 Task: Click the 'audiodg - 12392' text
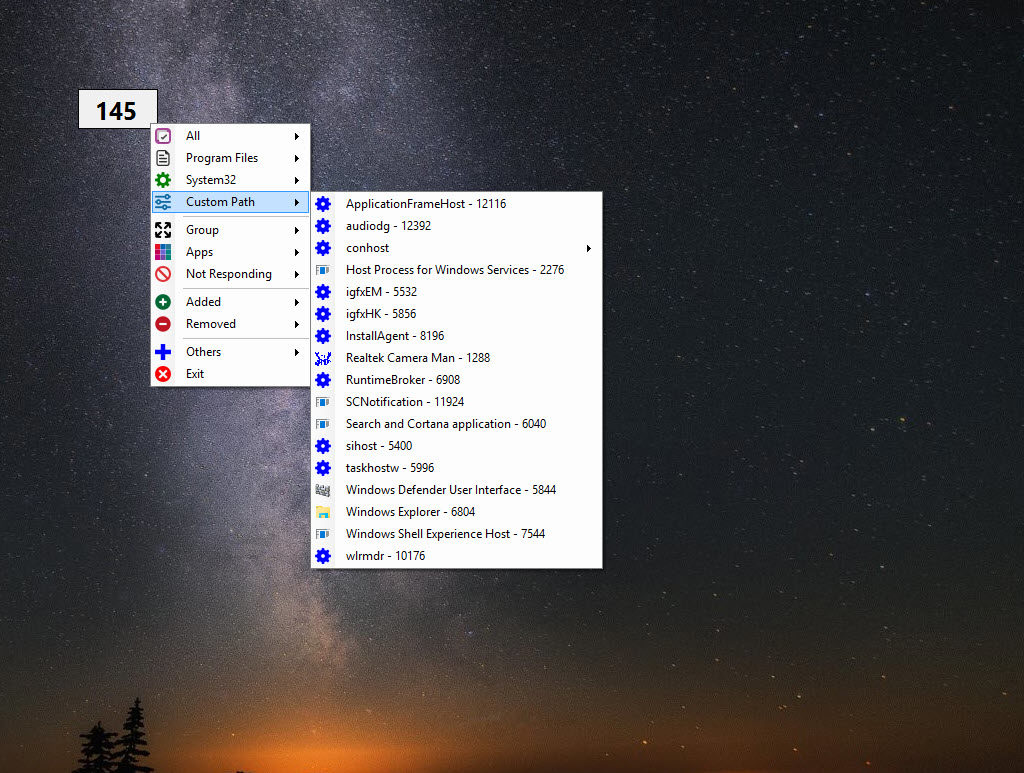(x=389, y=226)
